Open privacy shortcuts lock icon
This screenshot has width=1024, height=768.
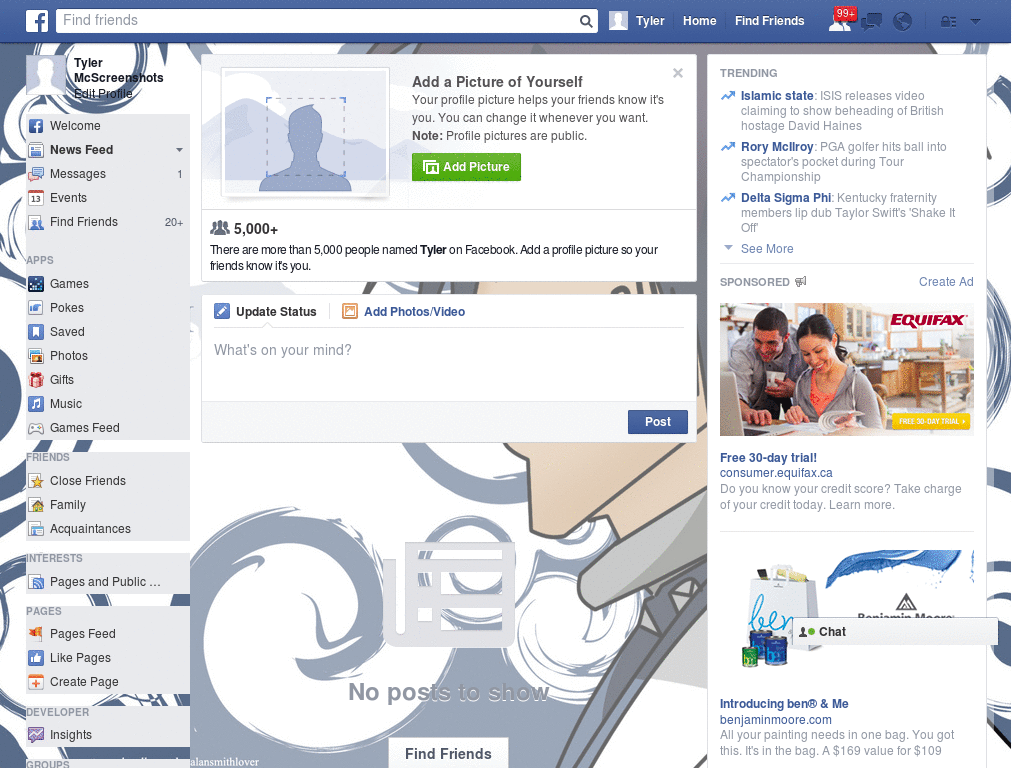948,22
